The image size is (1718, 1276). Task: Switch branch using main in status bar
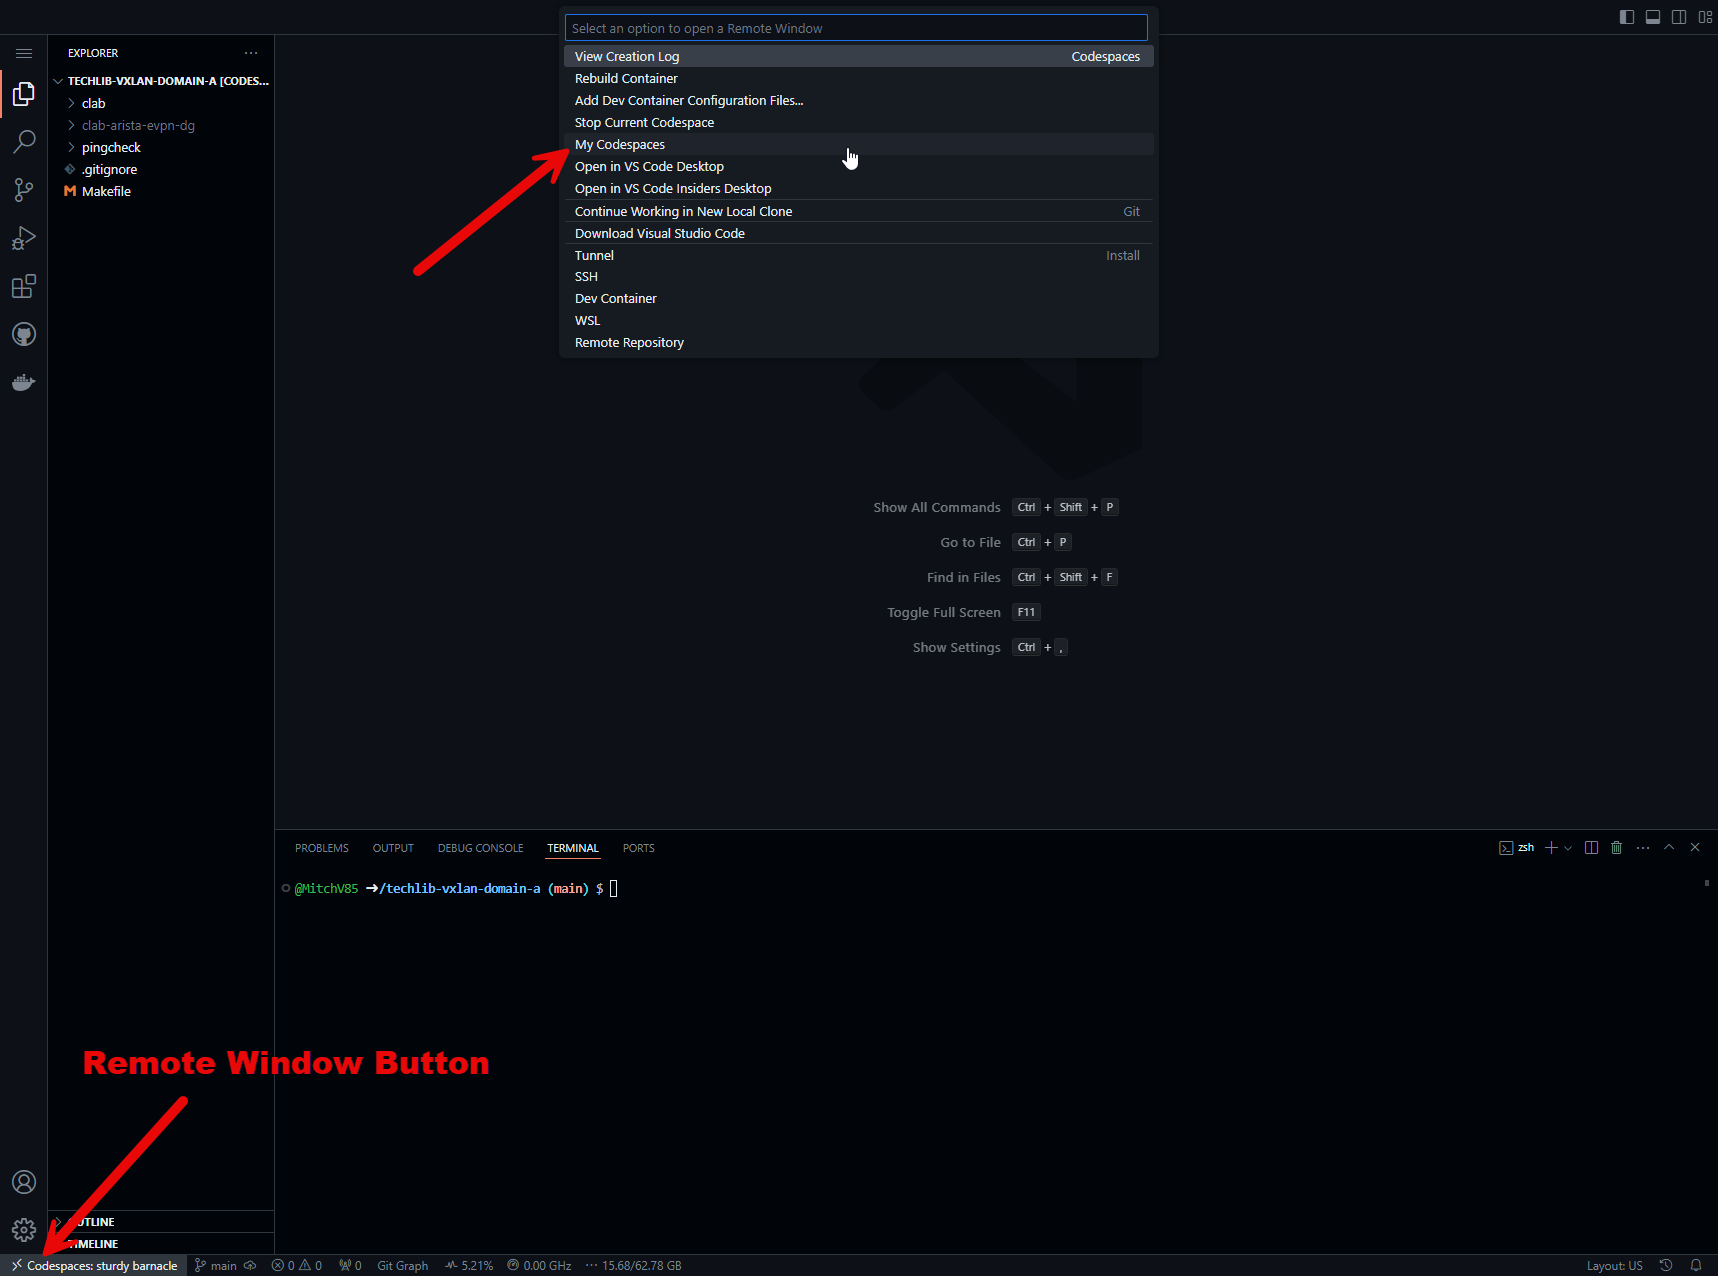216,1266
